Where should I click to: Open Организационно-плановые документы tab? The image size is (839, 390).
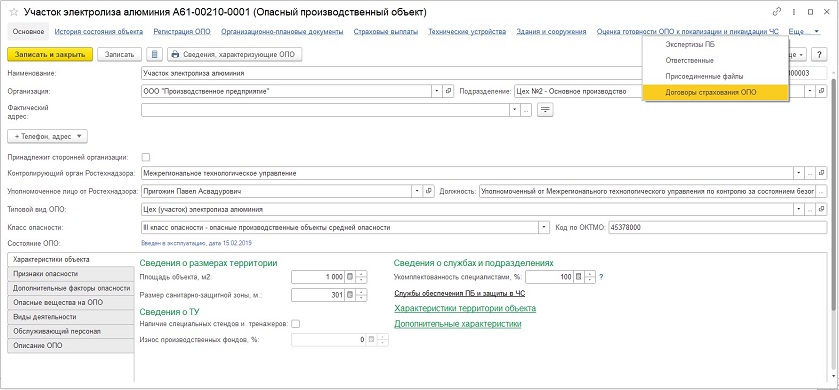(283, 32)
